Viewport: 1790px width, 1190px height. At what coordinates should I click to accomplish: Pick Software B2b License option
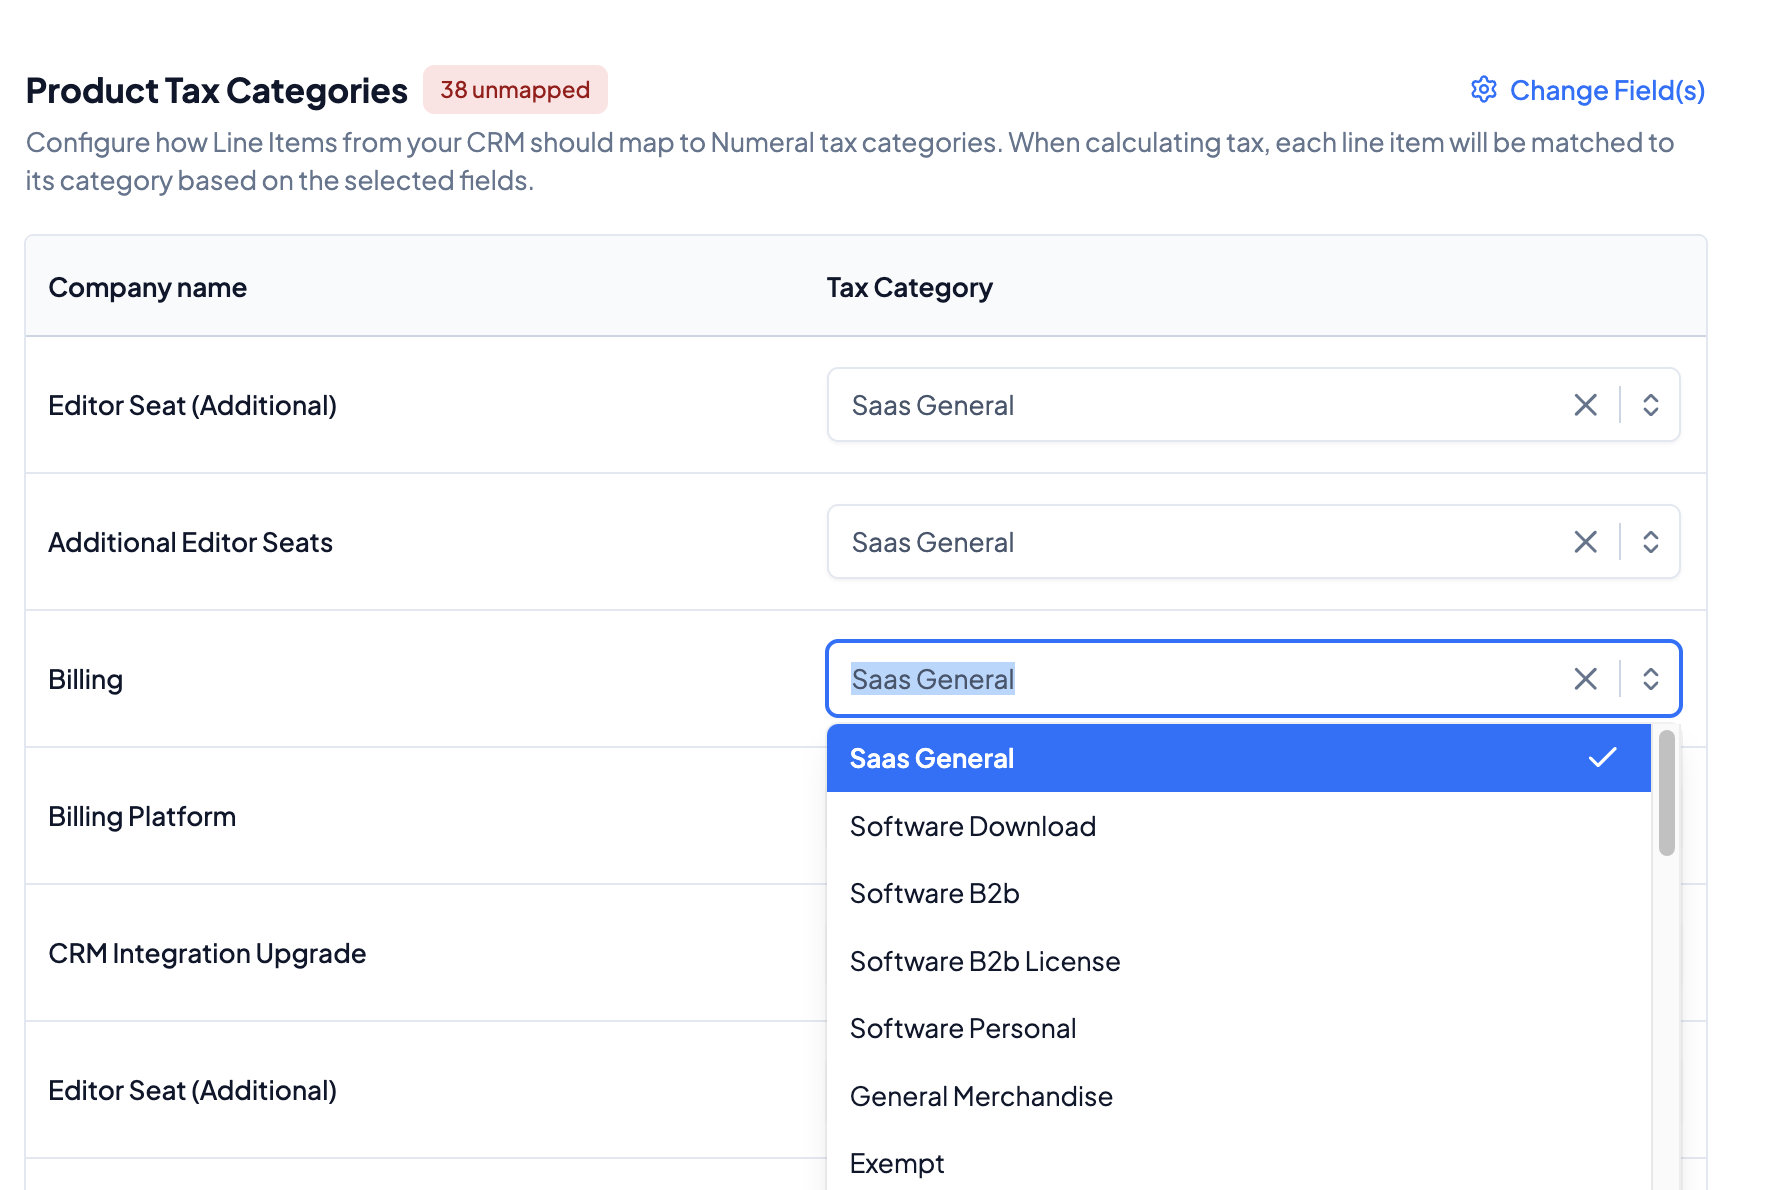[x=1239, y=961]
